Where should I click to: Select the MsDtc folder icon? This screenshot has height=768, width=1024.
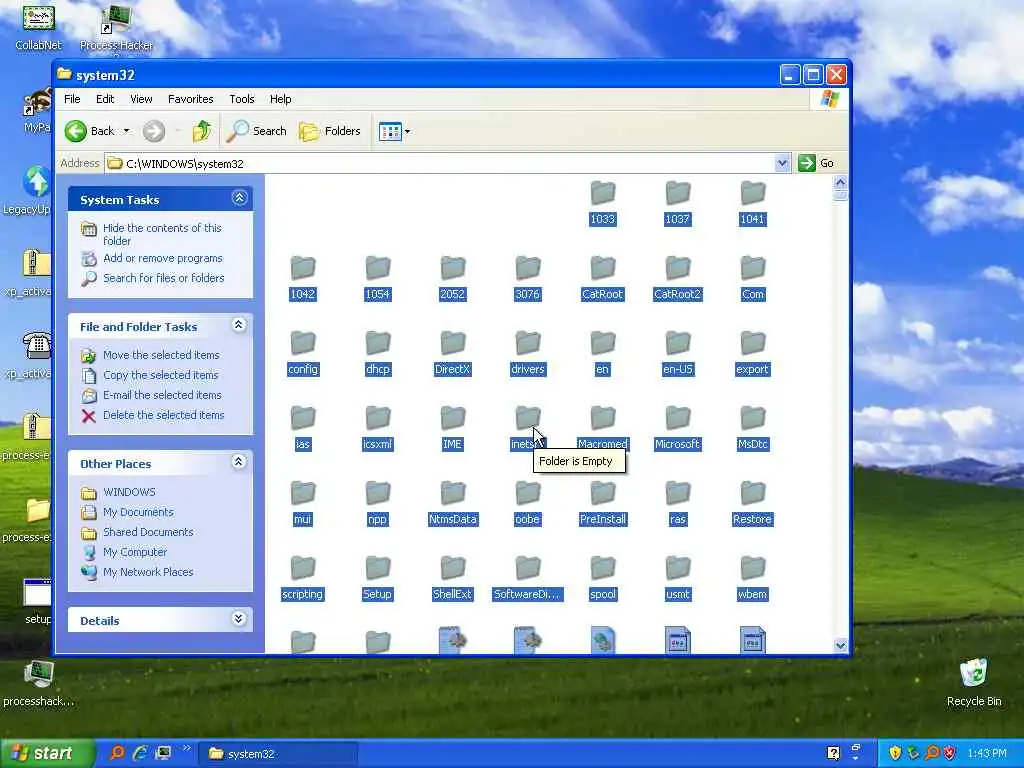[x=752, y=419]
